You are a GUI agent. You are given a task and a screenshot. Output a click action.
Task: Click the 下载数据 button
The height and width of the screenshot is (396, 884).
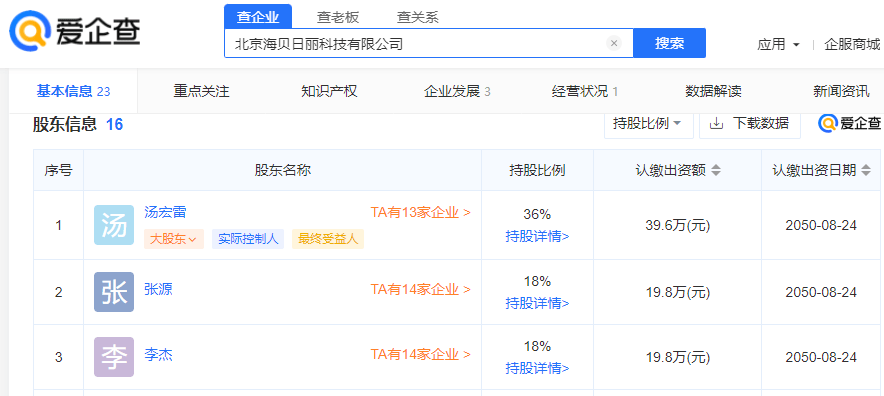pyautogui.click(x=750, y=124)
